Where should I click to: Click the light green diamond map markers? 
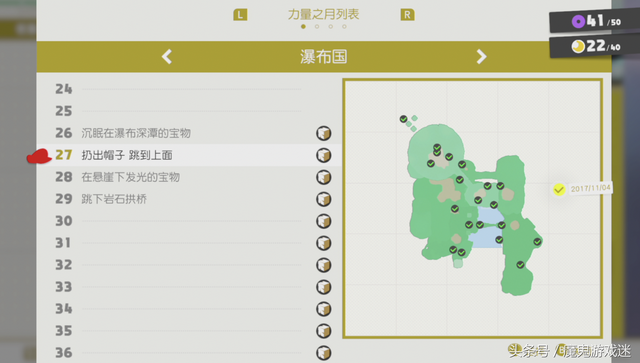tap(412, 123)
